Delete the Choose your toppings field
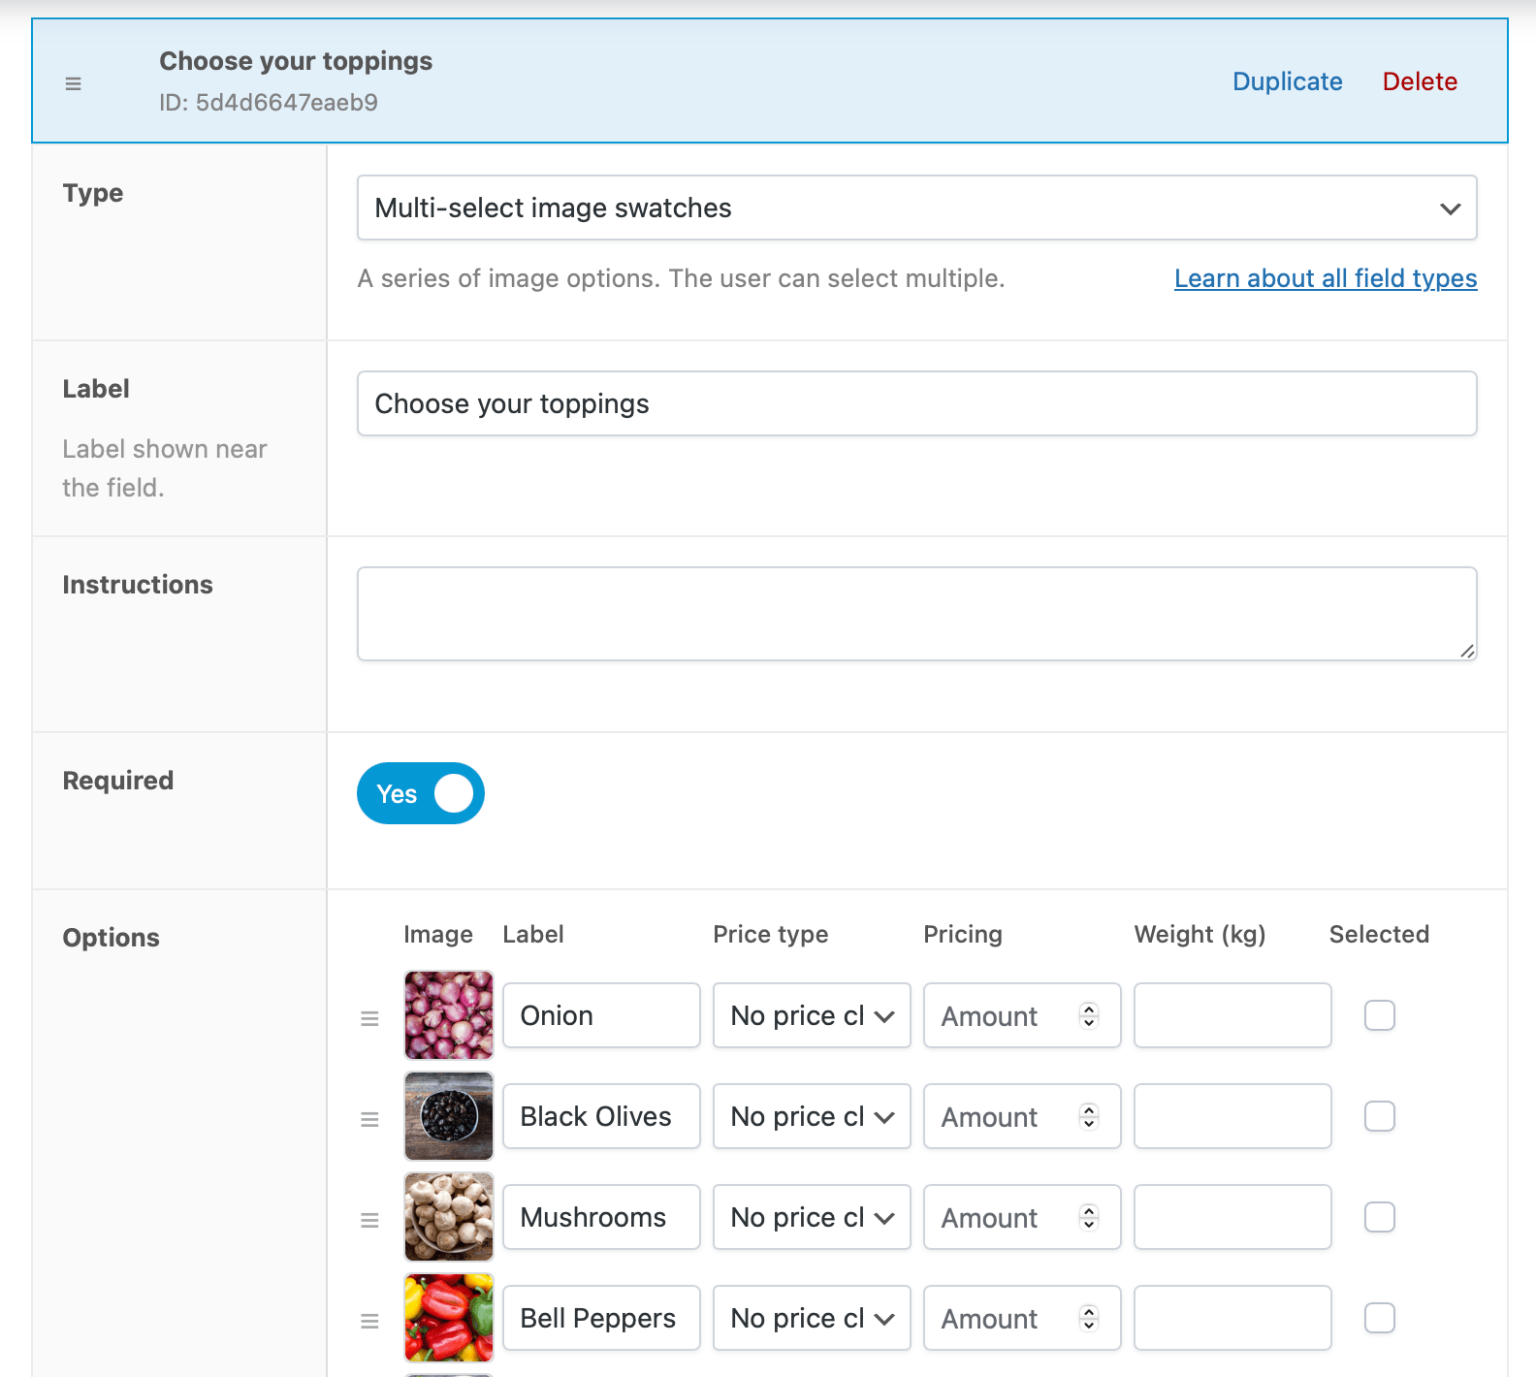 click(1419, 82)
